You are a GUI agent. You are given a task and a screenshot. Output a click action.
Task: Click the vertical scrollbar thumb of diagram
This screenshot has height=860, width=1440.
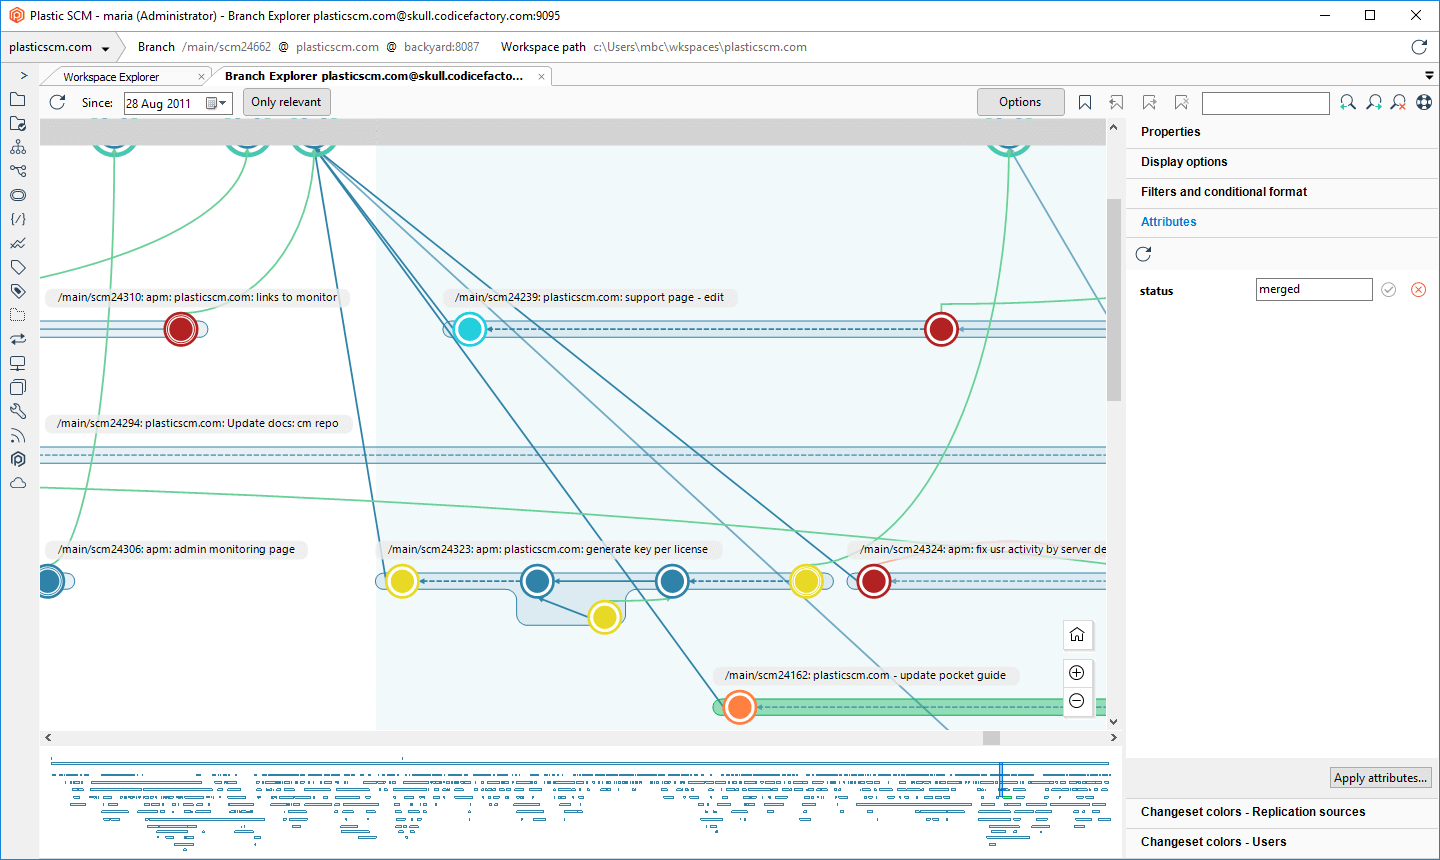coord(1114,300)
